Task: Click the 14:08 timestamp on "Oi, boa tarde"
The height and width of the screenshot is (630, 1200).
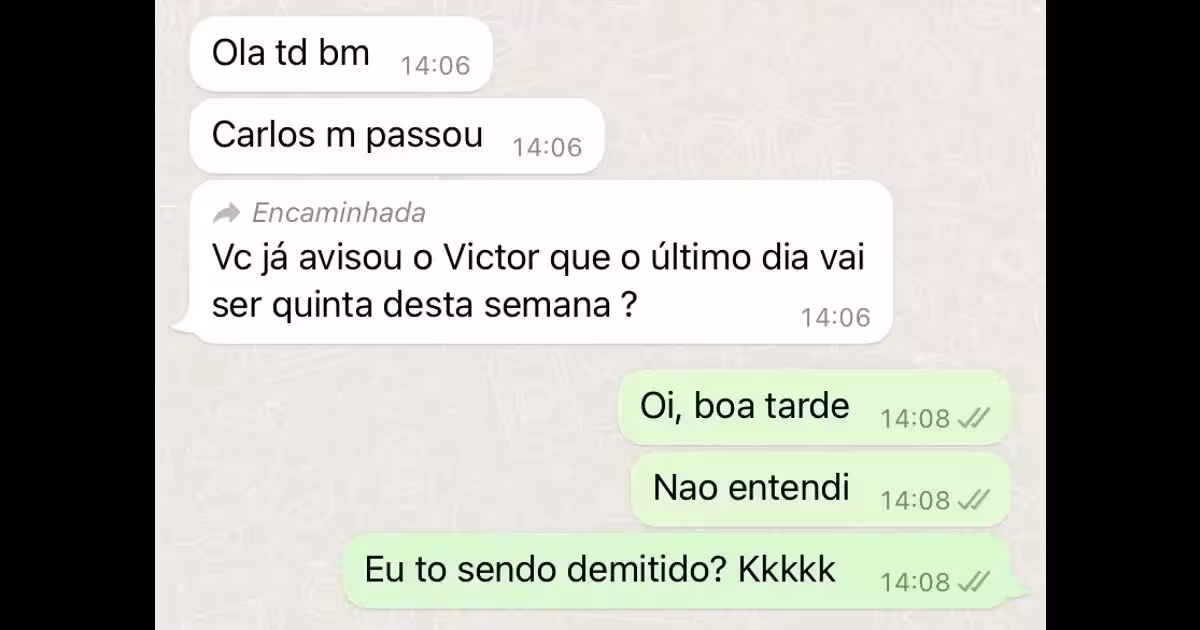Action: click(x=915, y=418)
